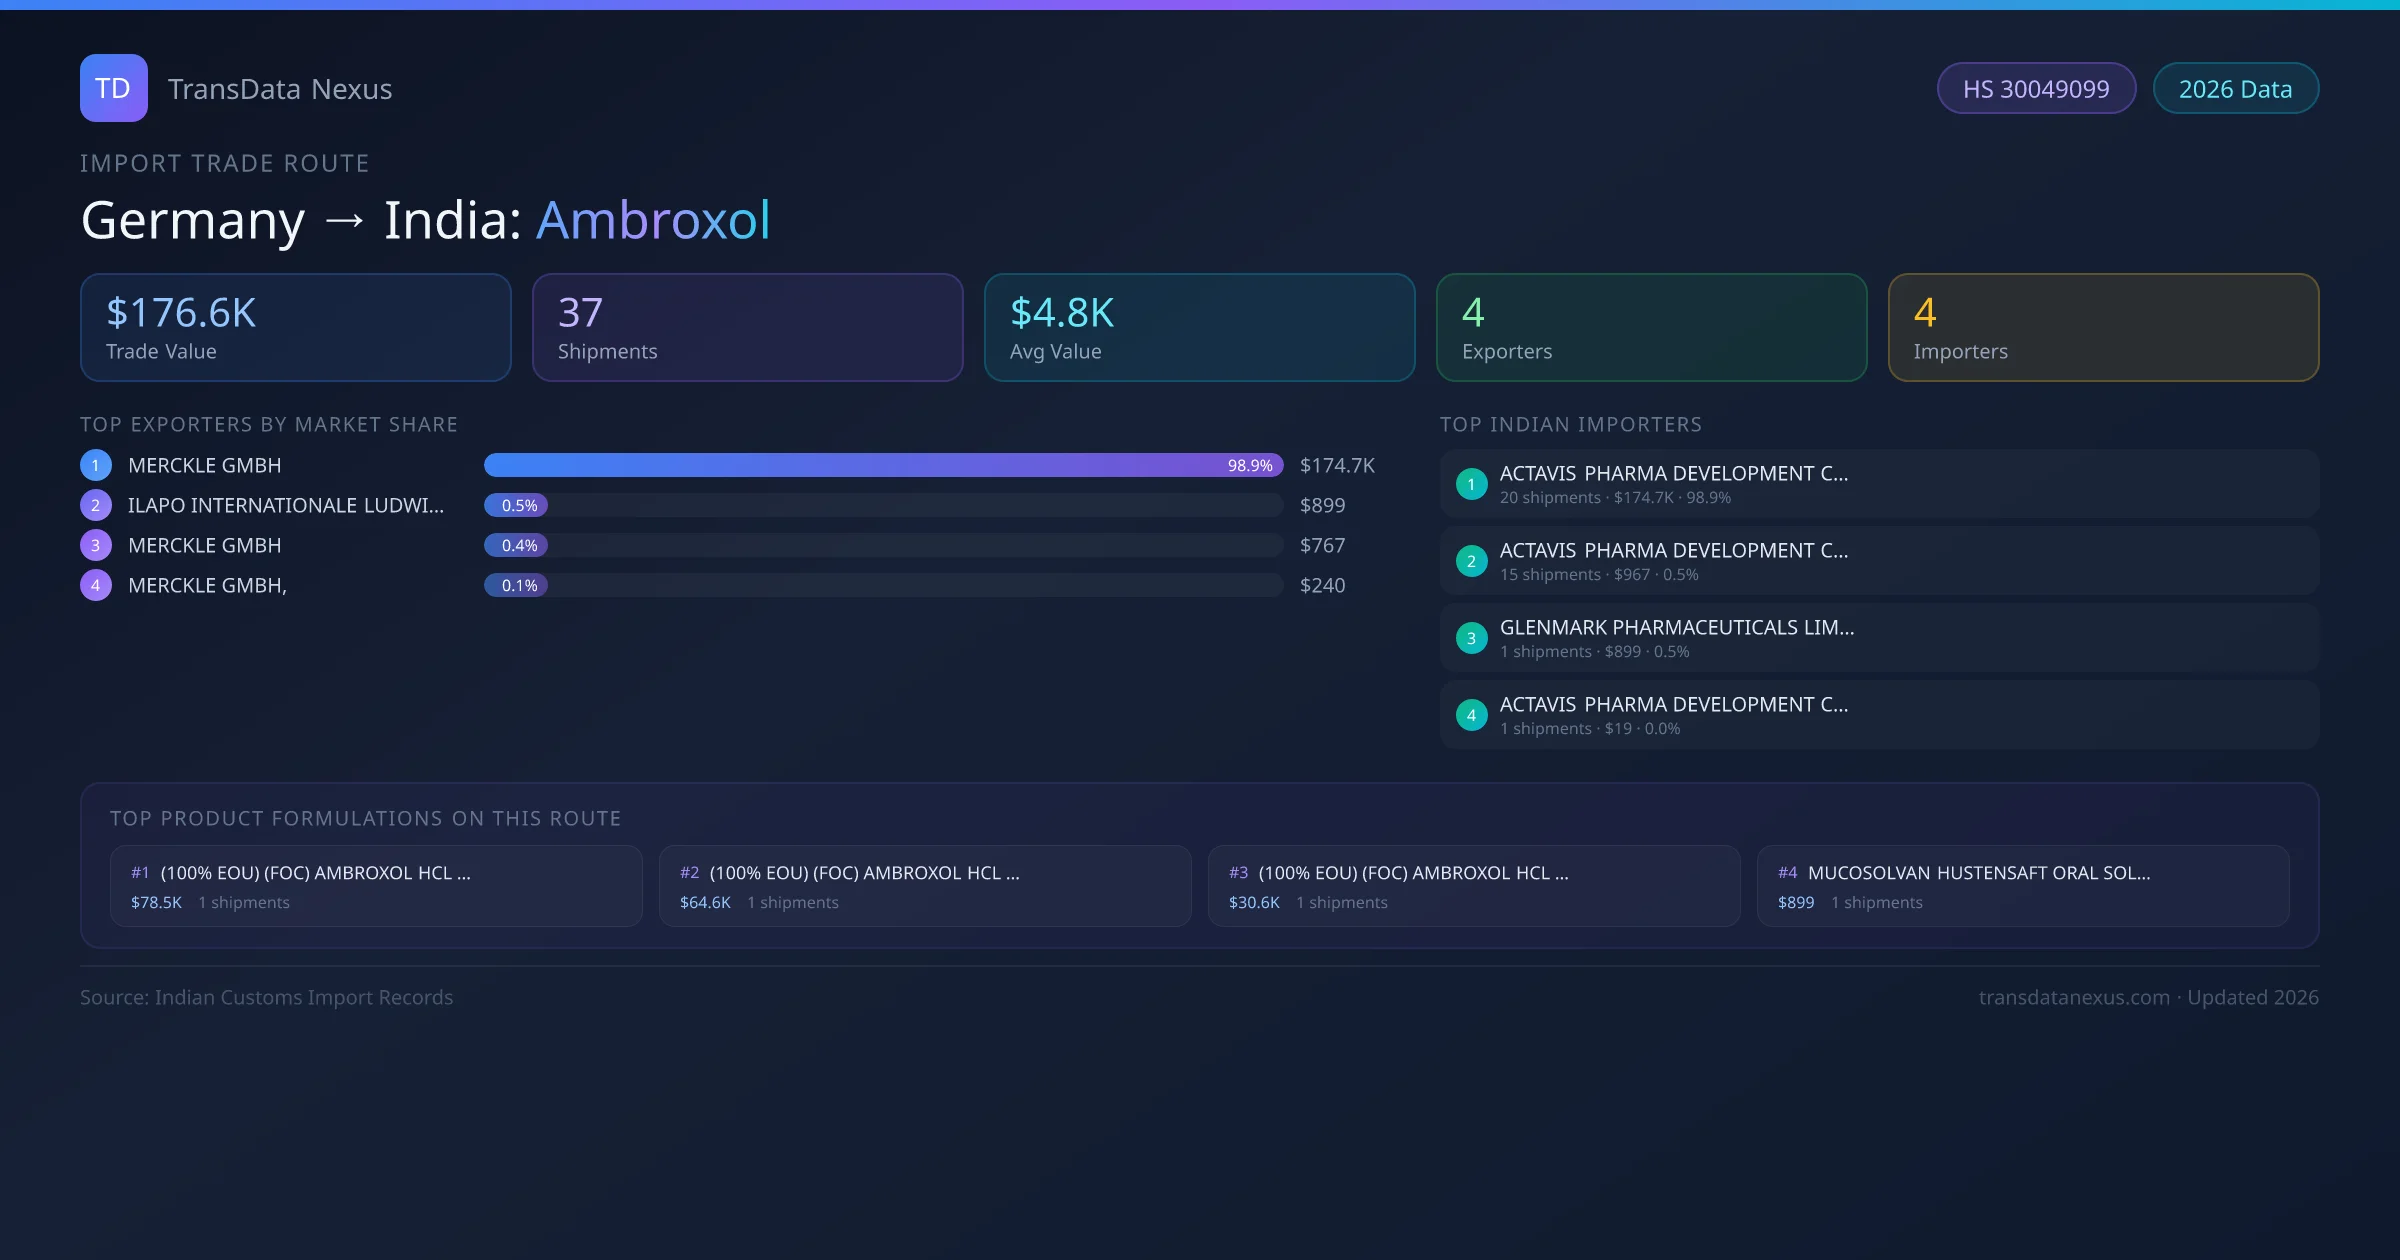The image size is (2400, 1260).
Task: Click transdatanexus.com footer link
Action: [2073, 997]
